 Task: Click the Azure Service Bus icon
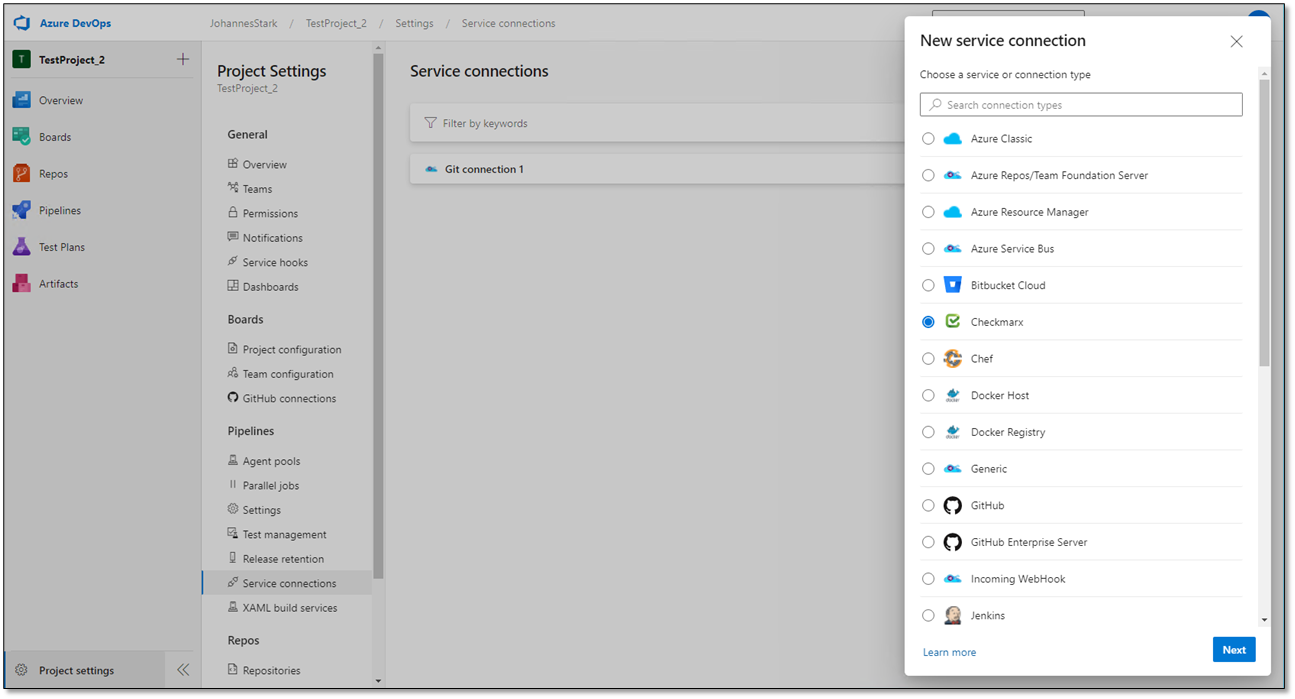952,248
